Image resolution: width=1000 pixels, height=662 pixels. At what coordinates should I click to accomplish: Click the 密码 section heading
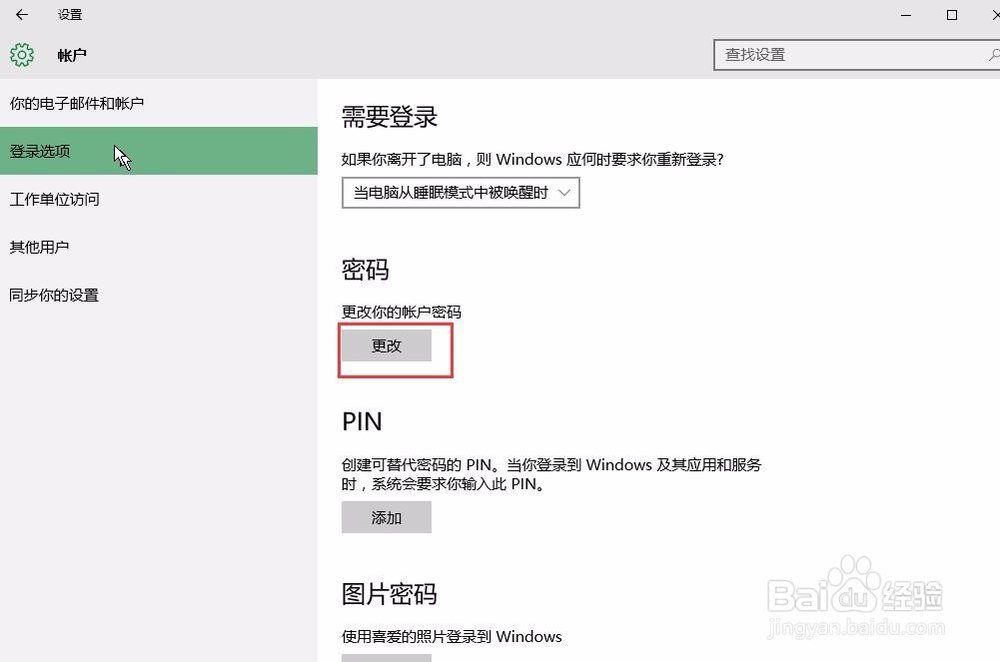(x=366, y=269)
